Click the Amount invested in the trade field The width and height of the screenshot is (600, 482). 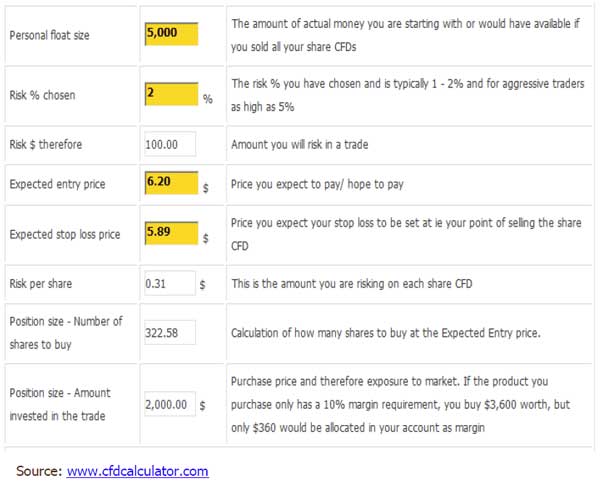coord(170,404)
